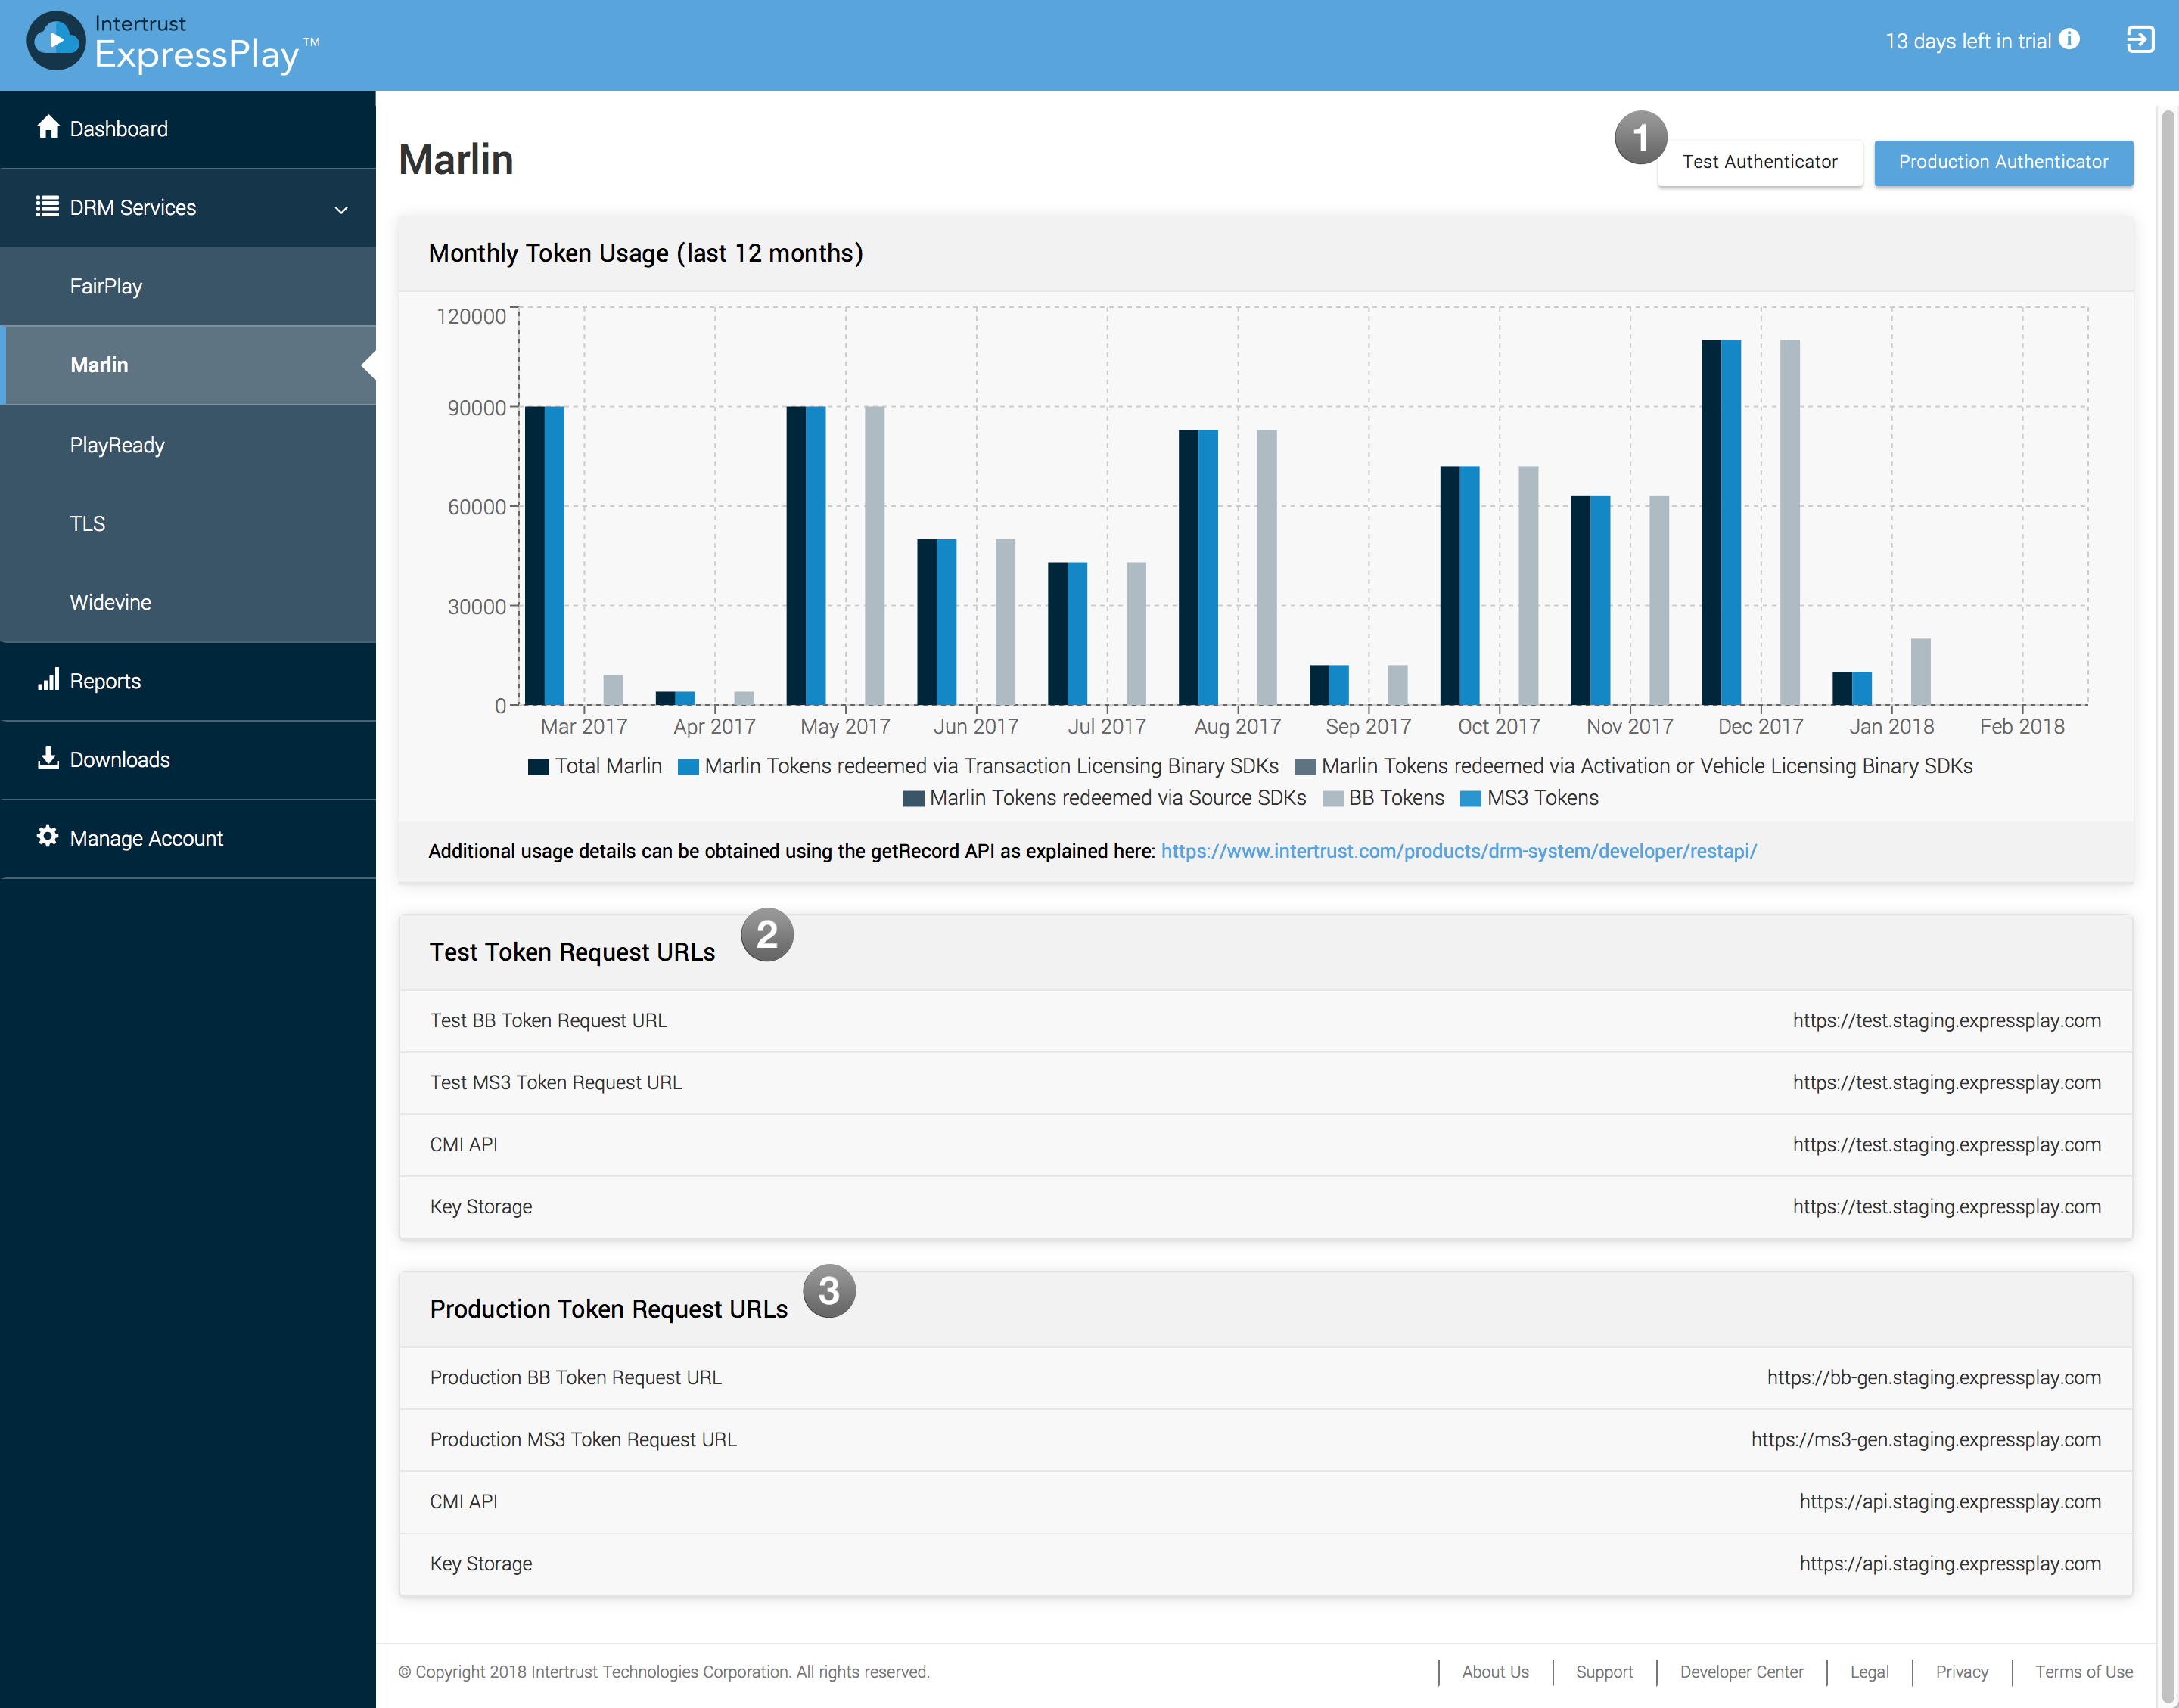Click the '13 days left in trial' text
The width and height of the screenshot is (2179, 1708).
coord(1967,41)
